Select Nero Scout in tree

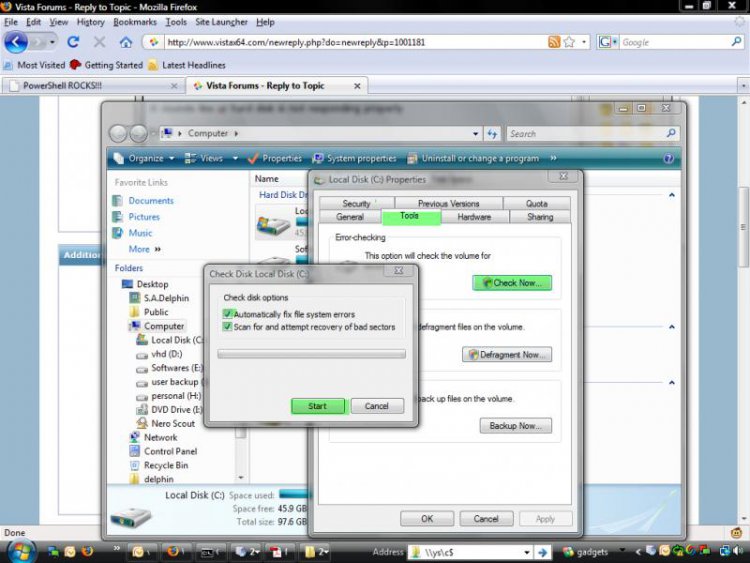(x=173, y=423)
